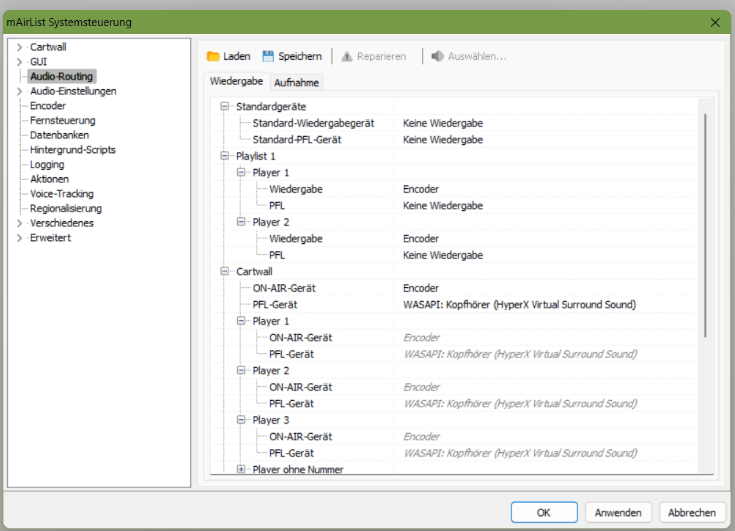Expand Audio-Einstellungen in the sidebar

click(19, 91)
